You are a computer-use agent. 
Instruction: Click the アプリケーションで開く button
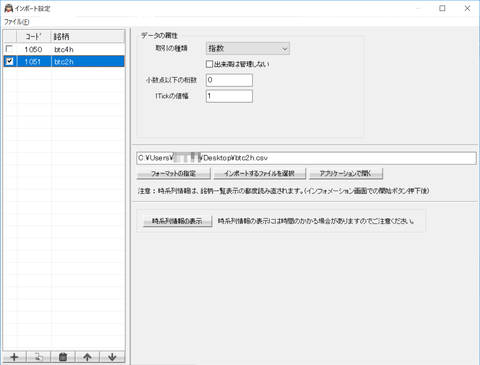346,174
